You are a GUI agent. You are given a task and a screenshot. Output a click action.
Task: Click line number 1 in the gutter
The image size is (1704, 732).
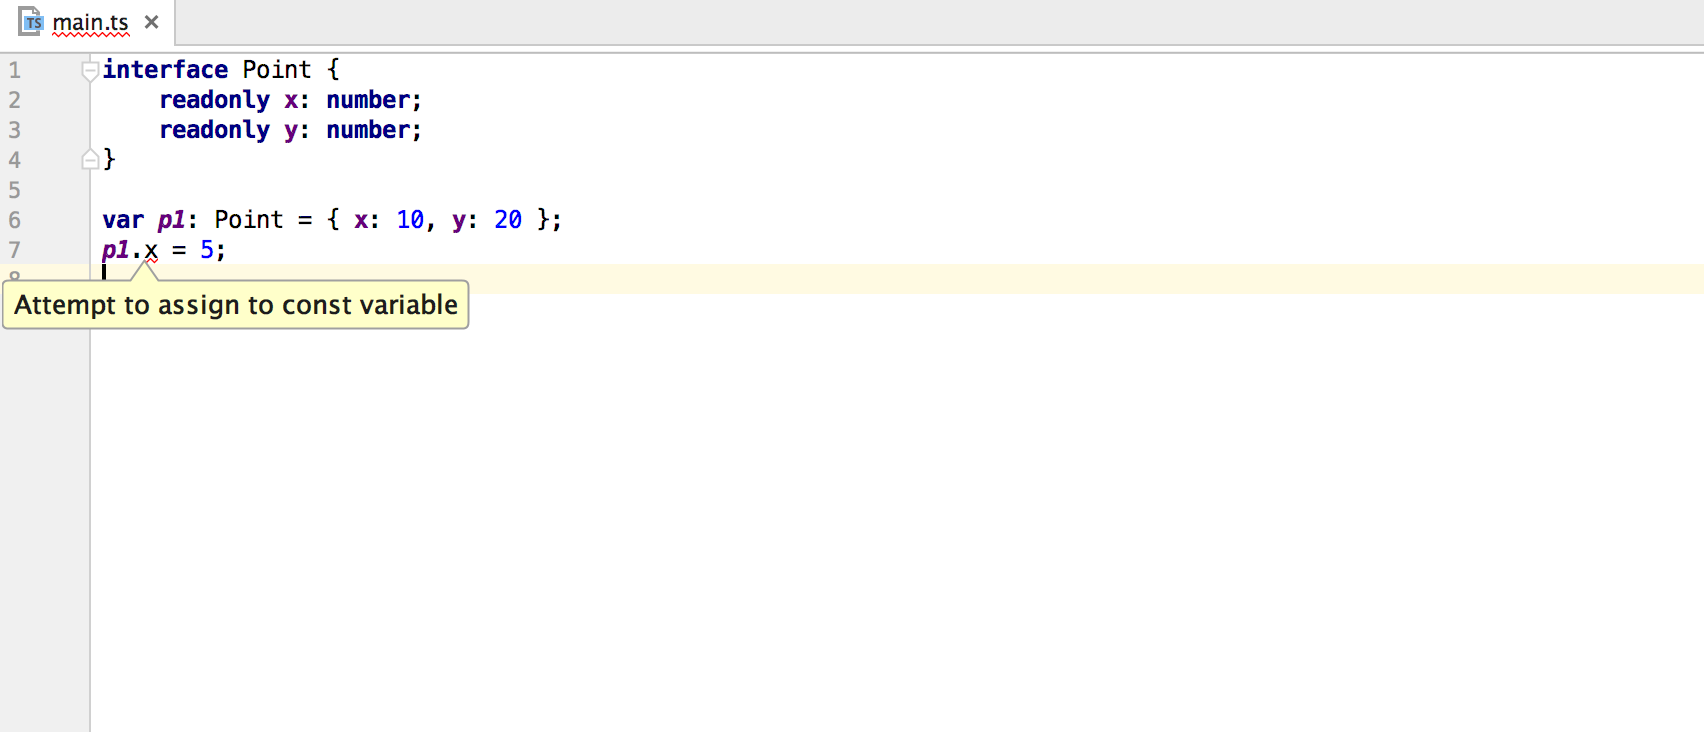[15, 70]
